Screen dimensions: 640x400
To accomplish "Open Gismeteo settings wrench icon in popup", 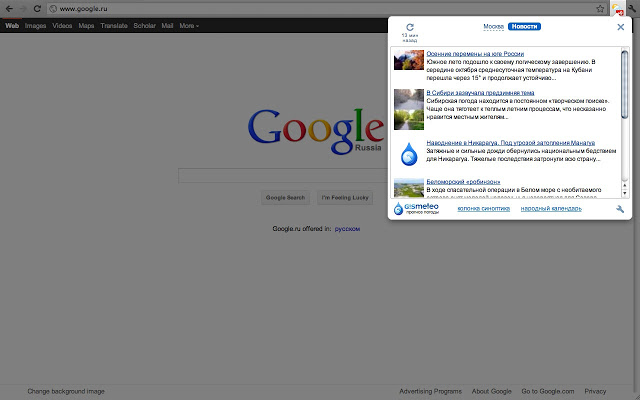I will 620,209.
